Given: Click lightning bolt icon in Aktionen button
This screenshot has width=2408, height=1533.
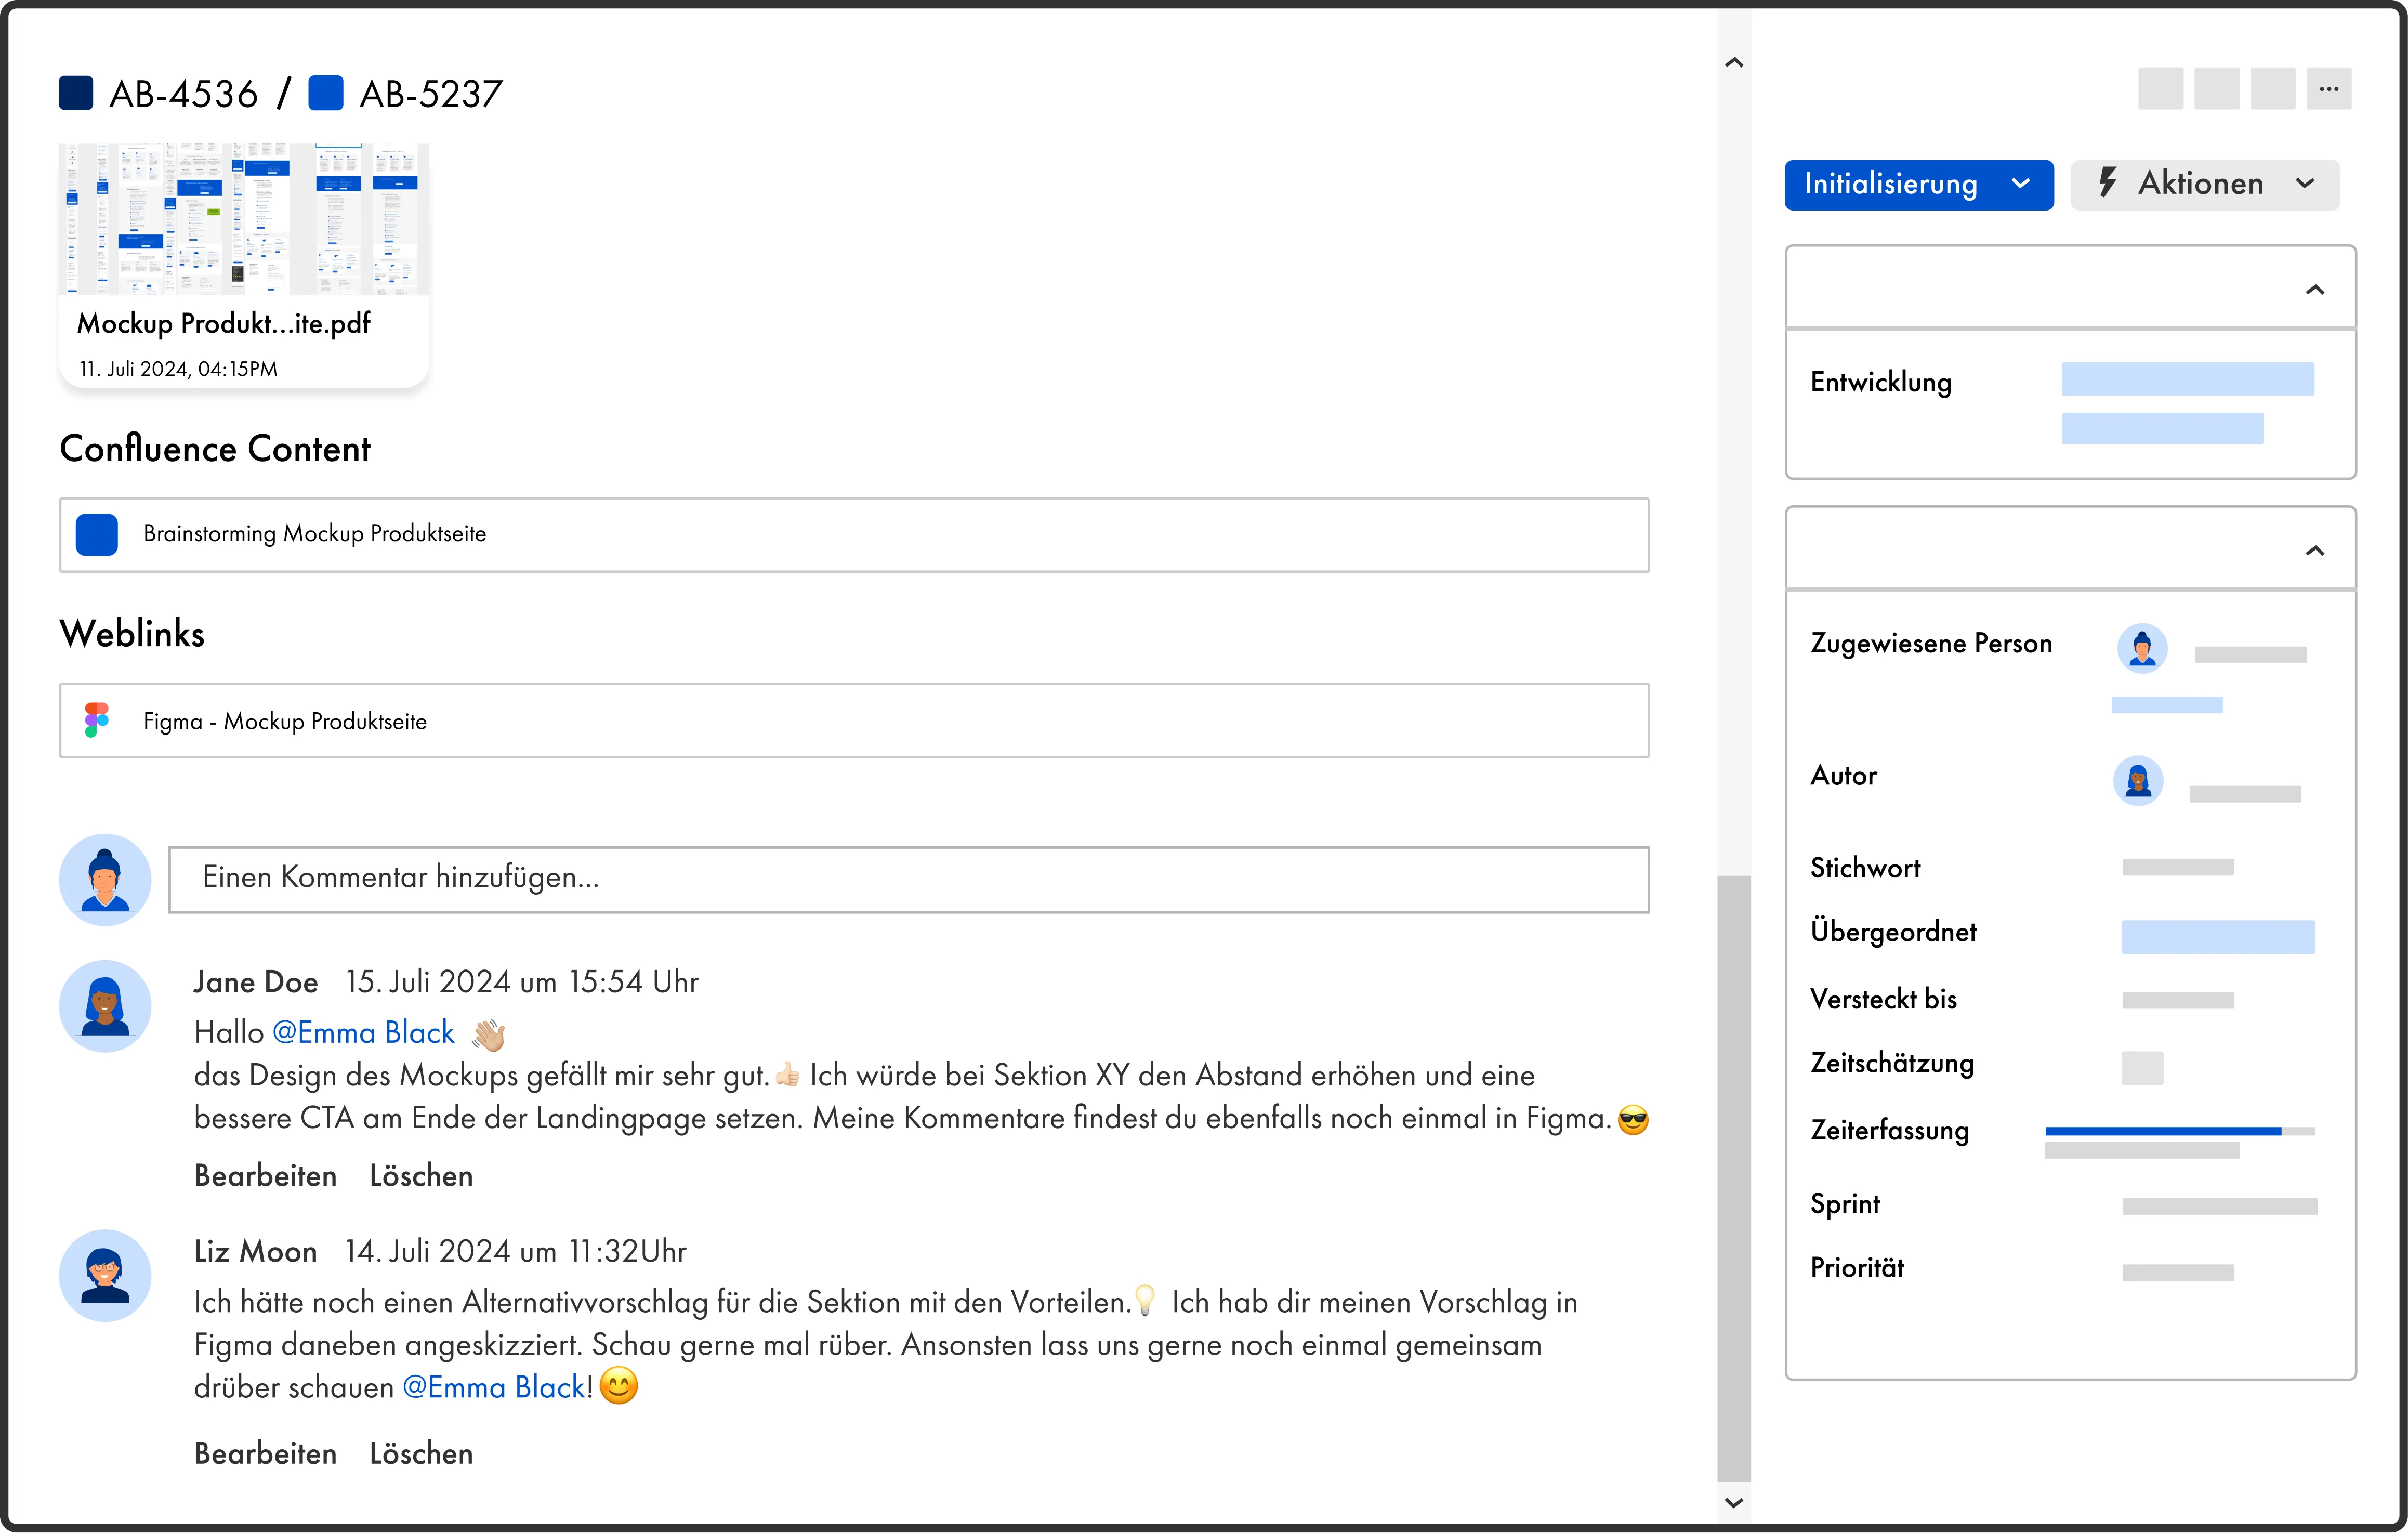Looking at the screenshot, I should (2108, 183).
